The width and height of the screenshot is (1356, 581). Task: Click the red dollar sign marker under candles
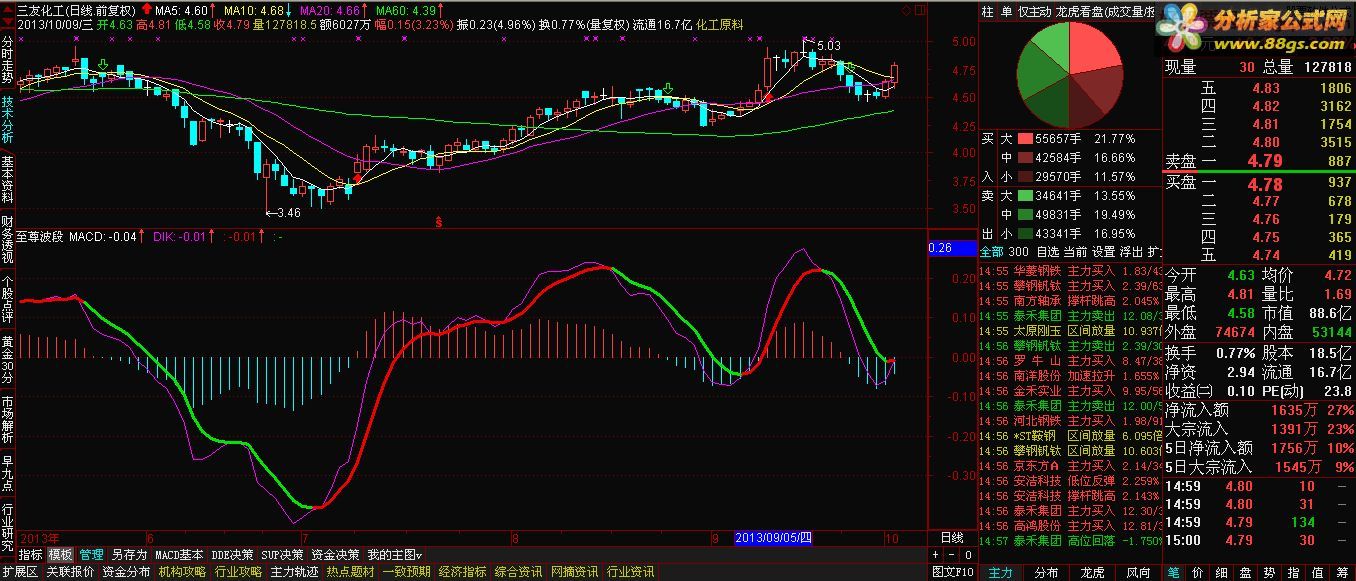point(439,220)
